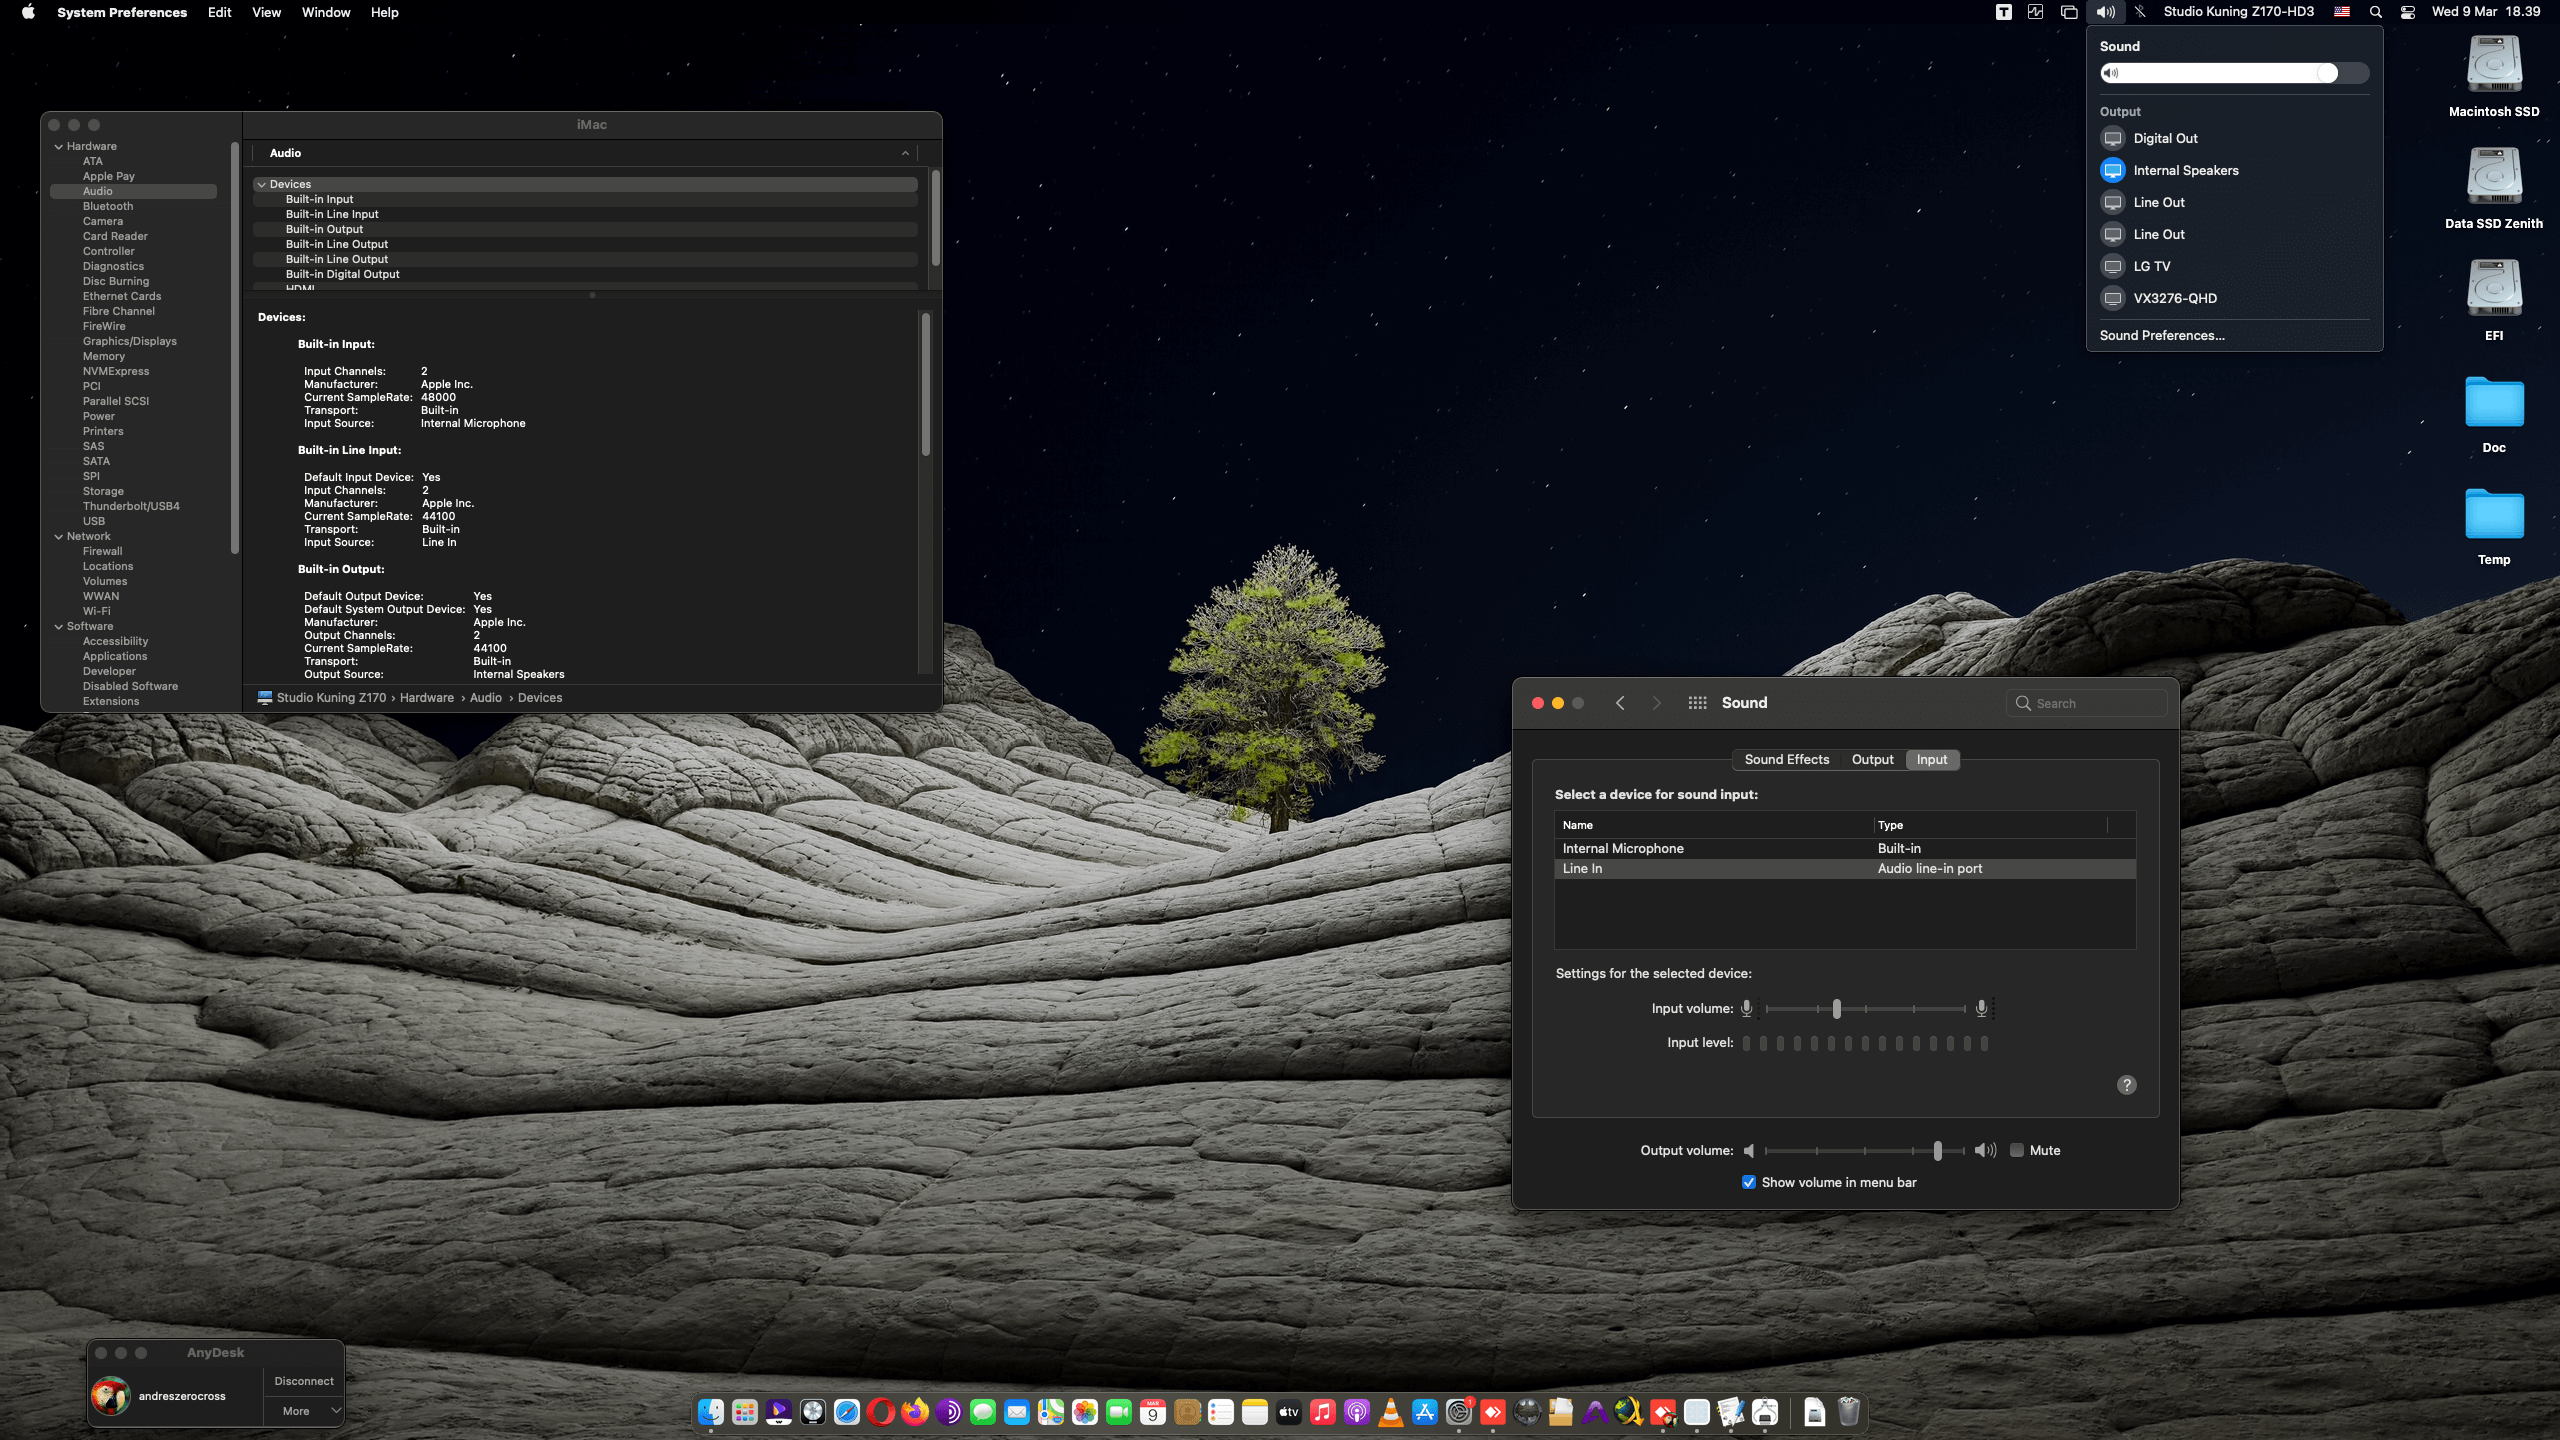Collapse the Devices disclosure triangle
Image resolution: width=2560 pixels, height=1440 pixels.
pos(262,184)
